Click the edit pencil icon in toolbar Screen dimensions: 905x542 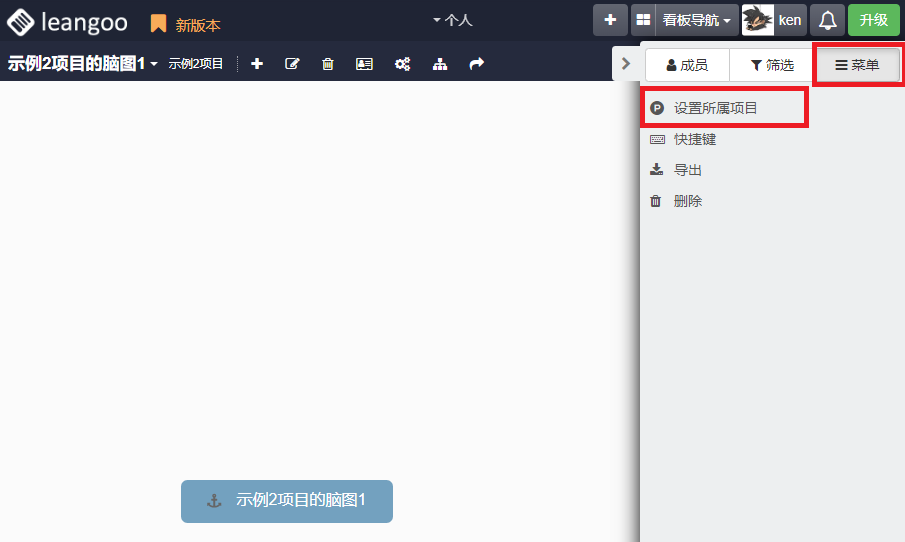pos(292,64)
